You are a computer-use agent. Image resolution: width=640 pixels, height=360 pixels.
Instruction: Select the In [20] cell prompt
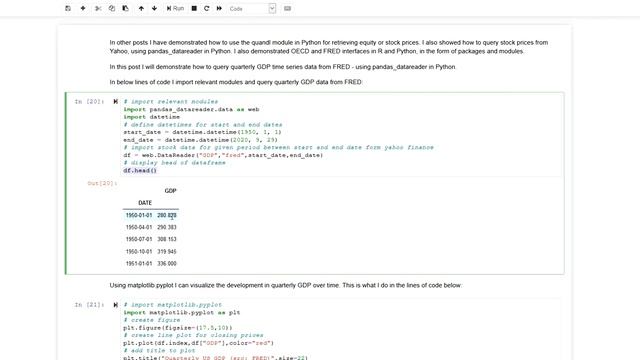pyautogui.click(x=89, y=101)
